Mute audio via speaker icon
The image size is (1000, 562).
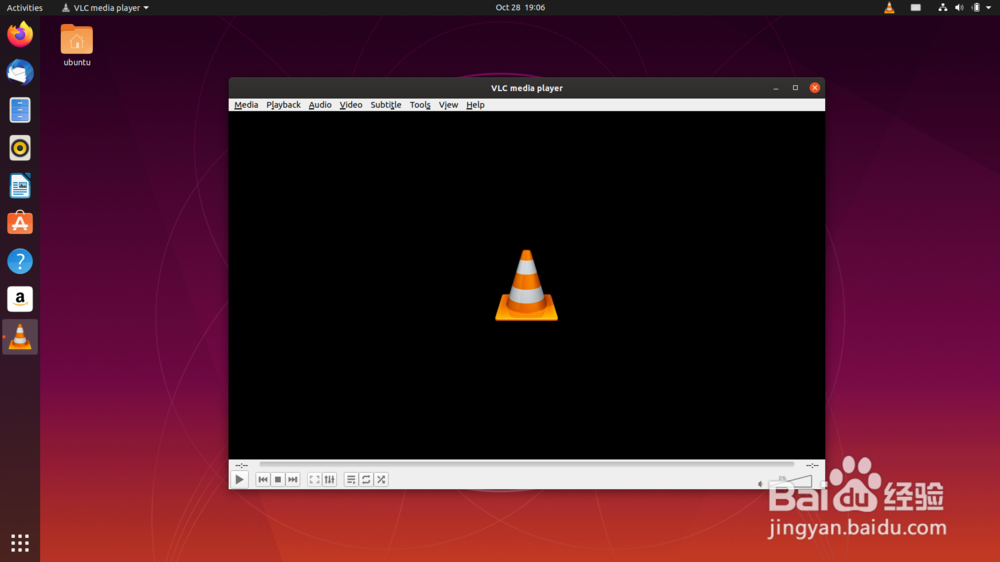[x=760, y=484]
